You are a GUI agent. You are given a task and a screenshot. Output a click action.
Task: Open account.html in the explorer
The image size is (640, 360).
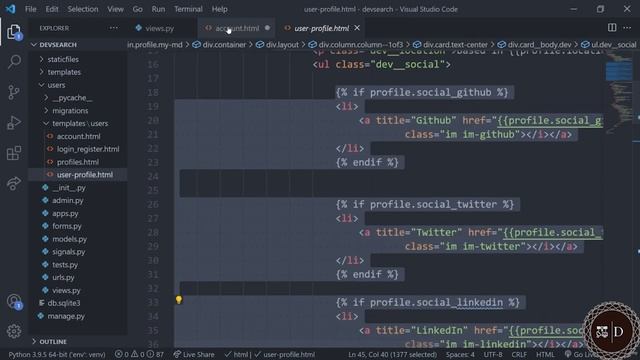pyautogui.click(x=78, y=136)
